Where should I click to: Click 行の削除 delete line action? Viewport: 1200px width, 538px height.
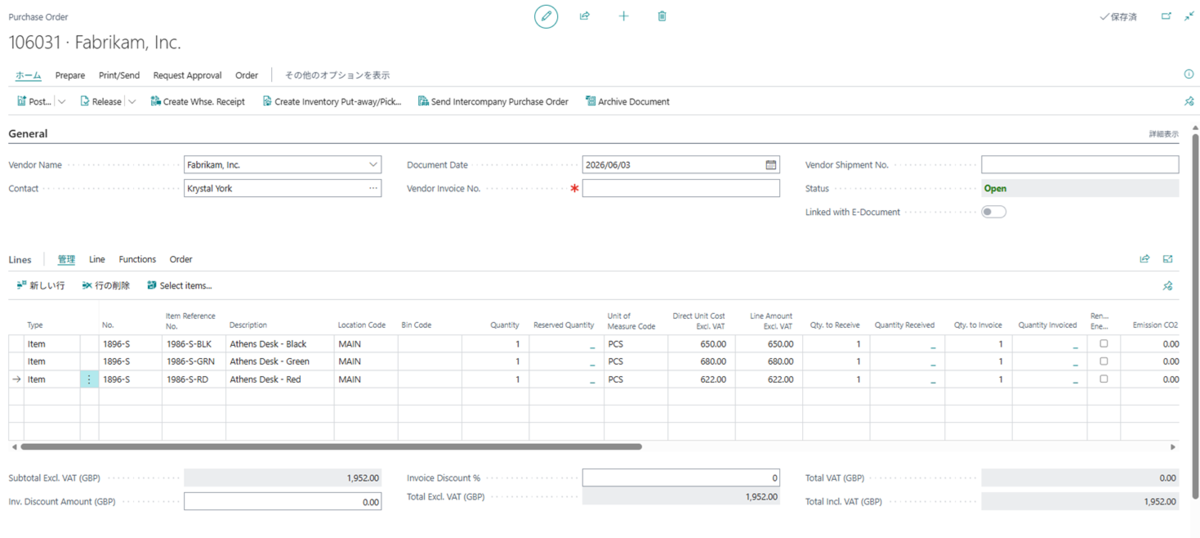click(x=106, y=285)
